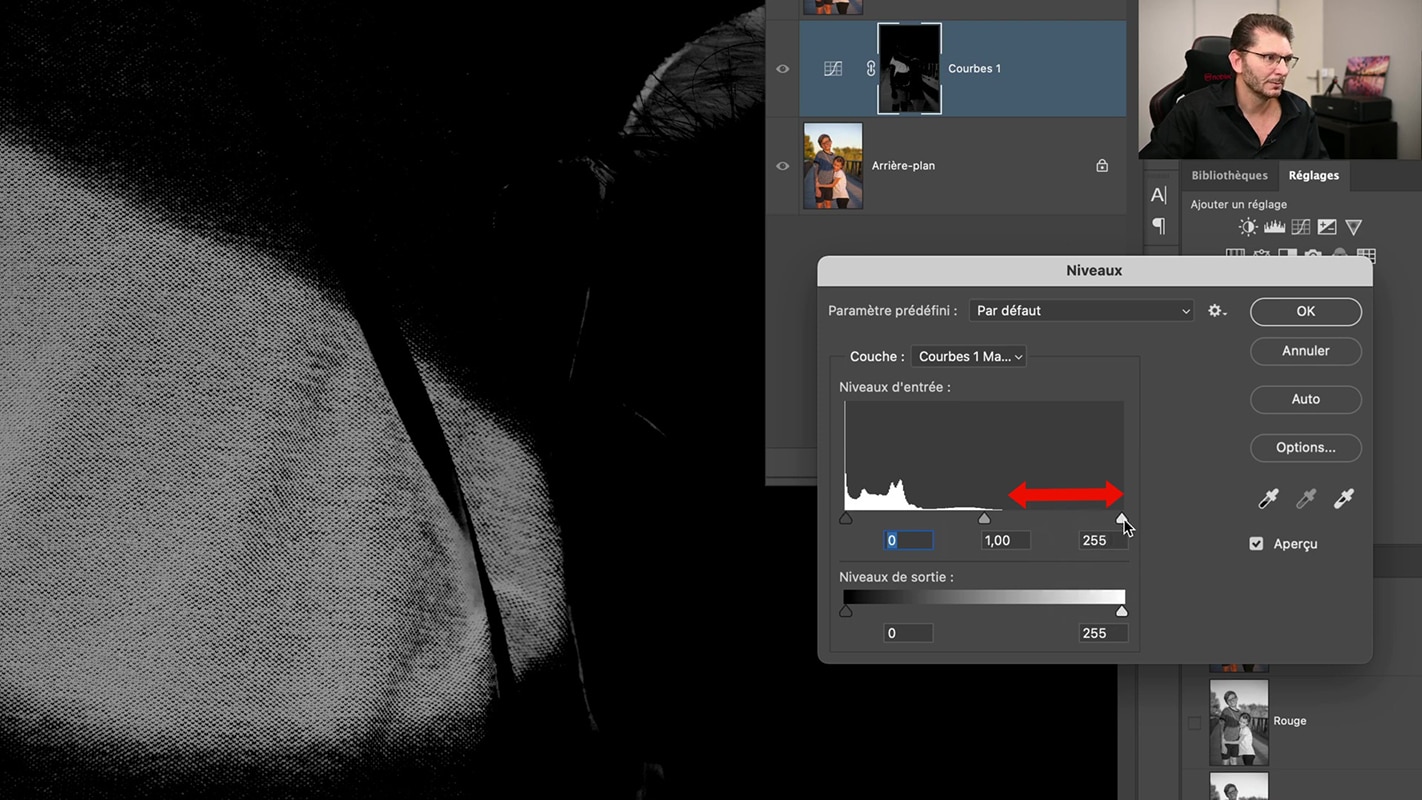Click Annuler to cancel Niveaux
The width and height of the screenshot is (1422, 800).
(x=1306, y=351)
